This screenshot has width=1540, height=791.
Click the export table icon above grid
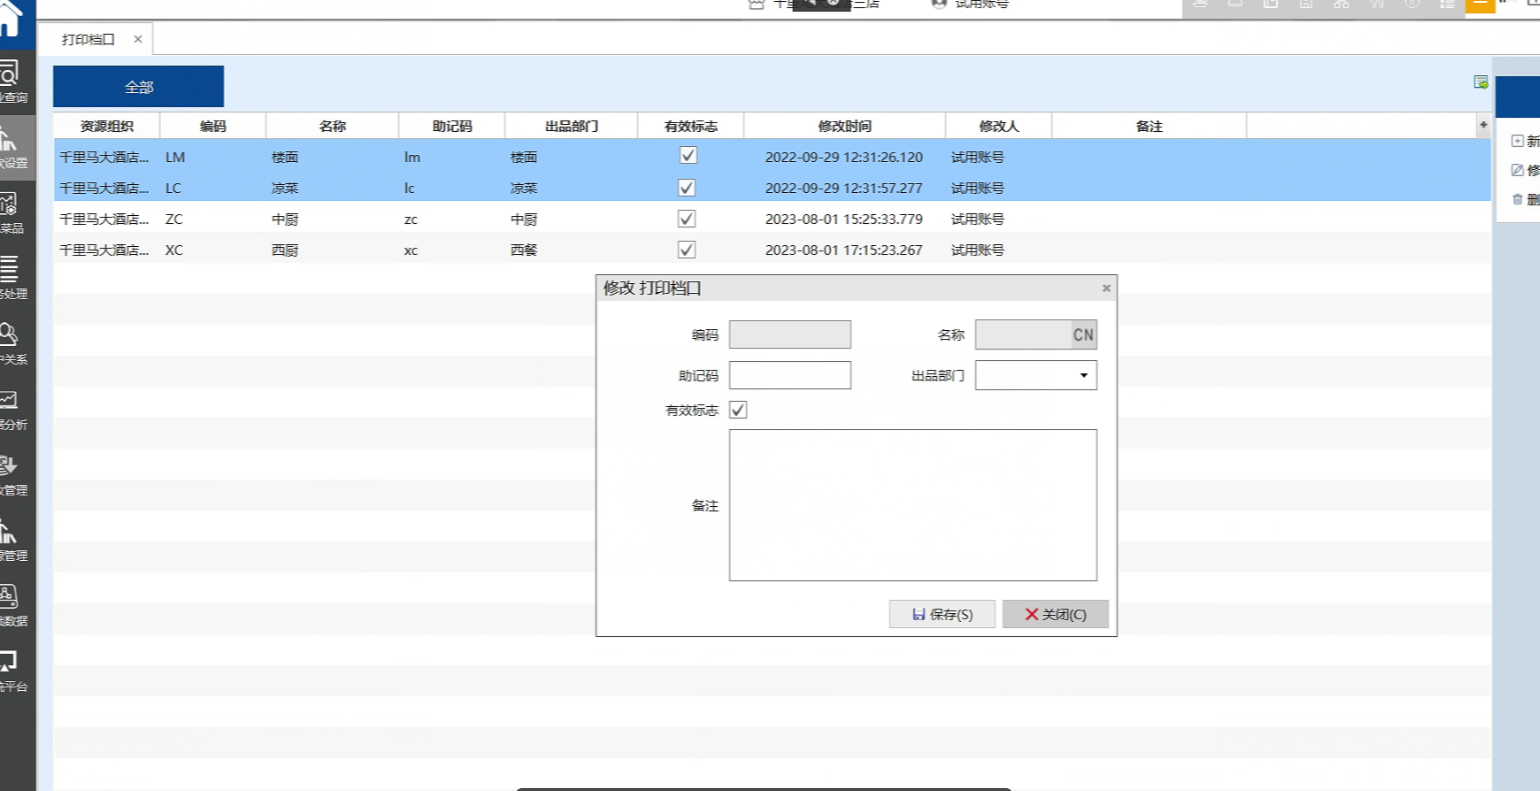click(1480, 82)
